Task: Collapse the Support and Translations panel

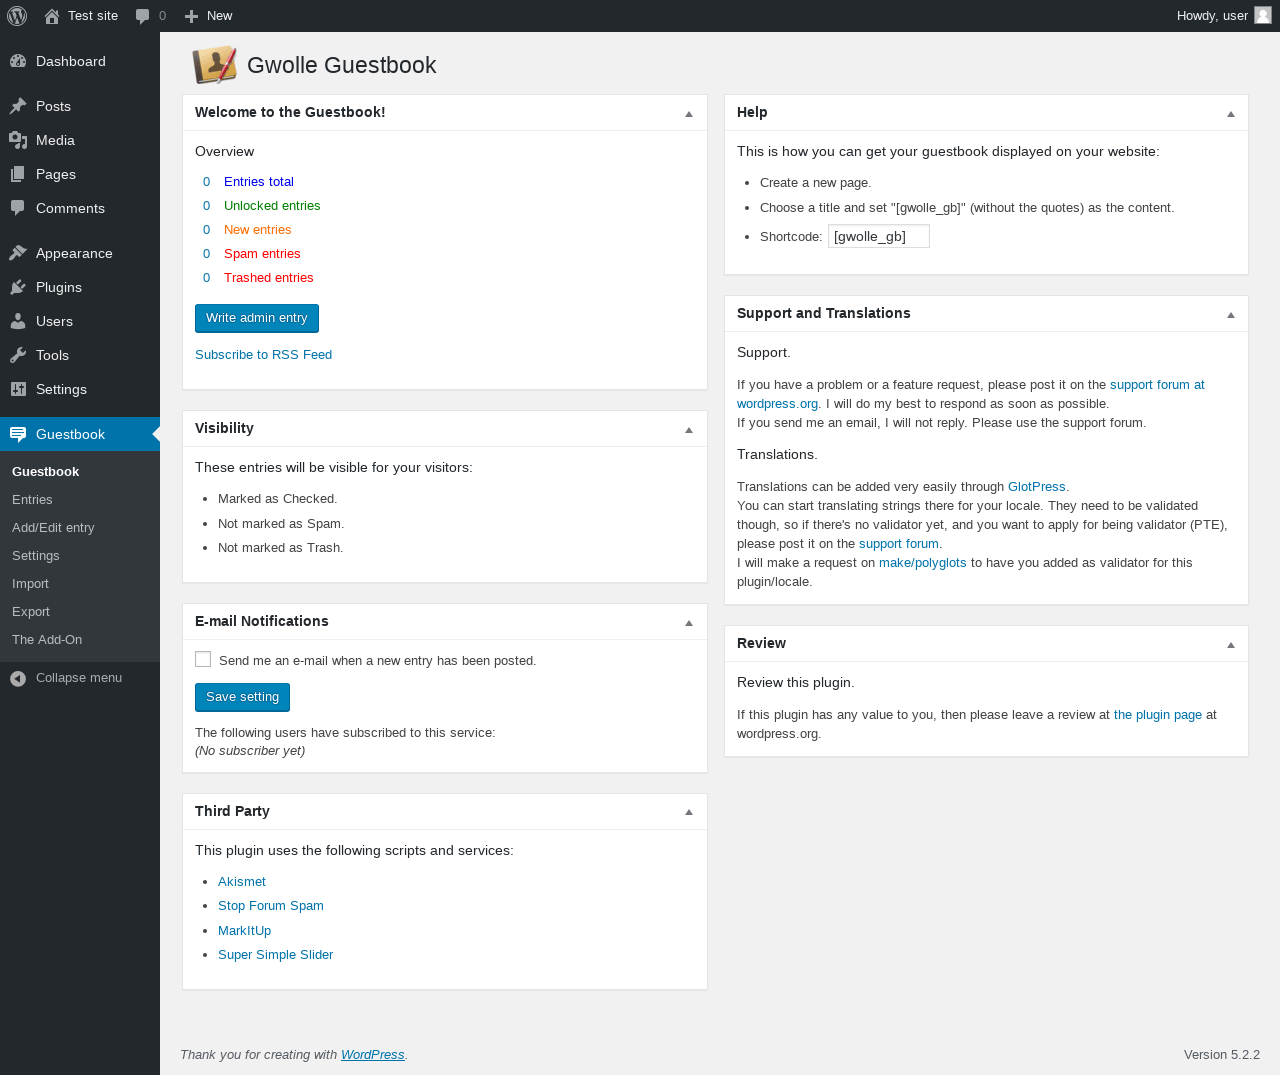Action: point(1231,315)
